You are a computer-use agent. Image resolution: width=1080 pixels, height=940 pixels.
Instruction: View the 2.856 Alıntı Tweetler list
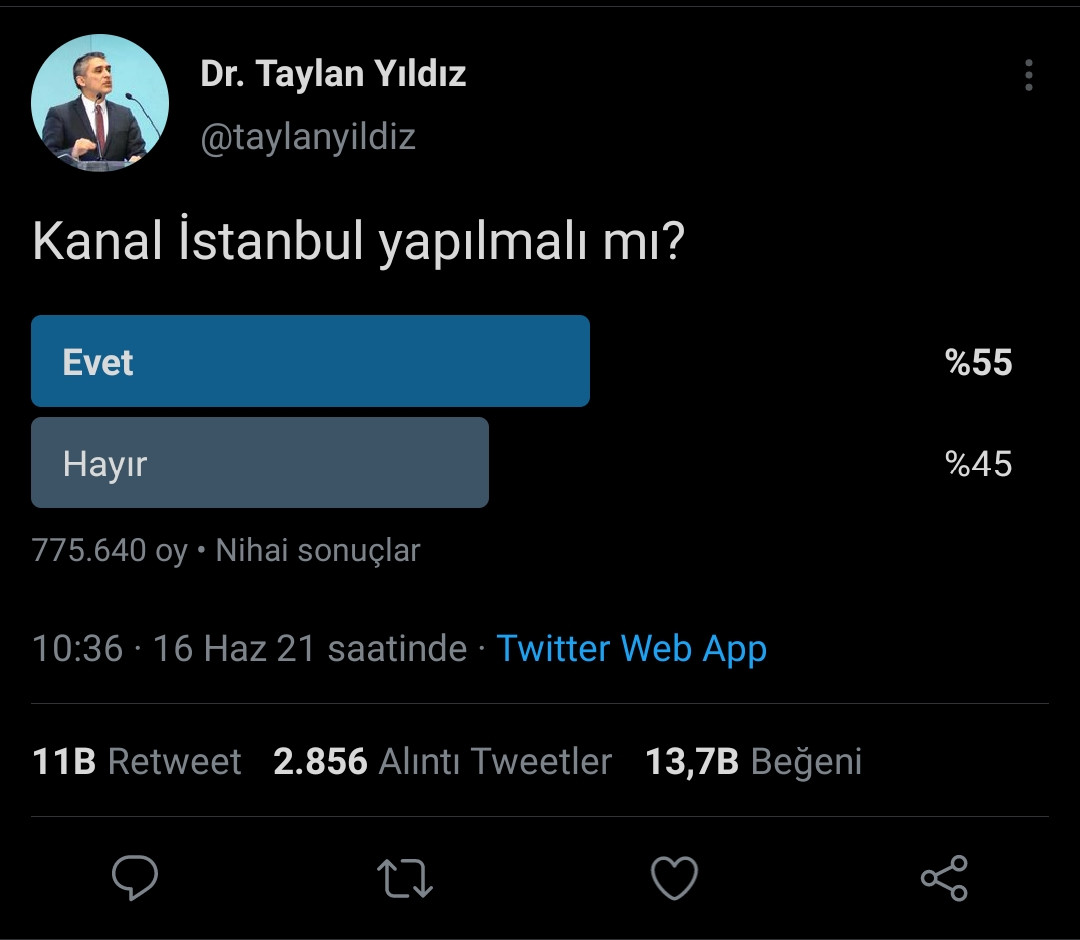click(443, 761)
